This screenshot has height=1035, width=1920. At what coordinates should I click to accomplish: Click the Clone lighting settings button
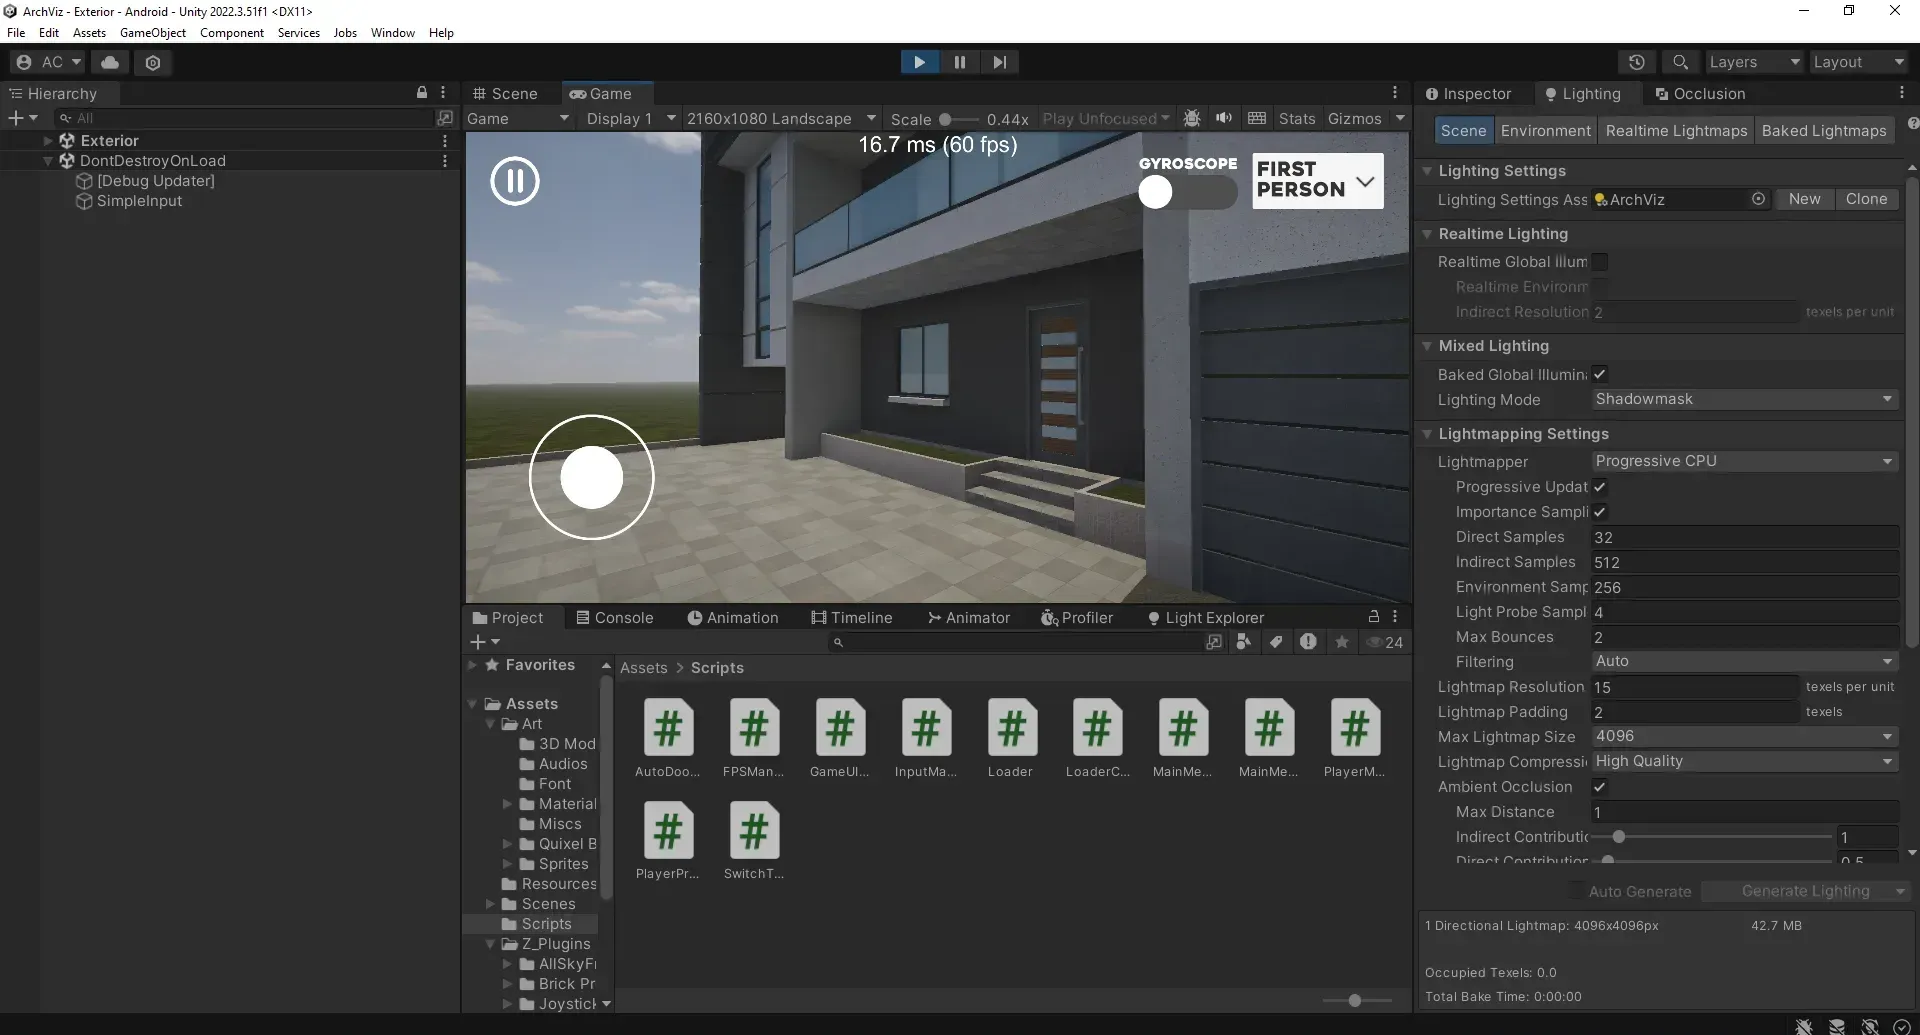click(x=1866, y=199)
